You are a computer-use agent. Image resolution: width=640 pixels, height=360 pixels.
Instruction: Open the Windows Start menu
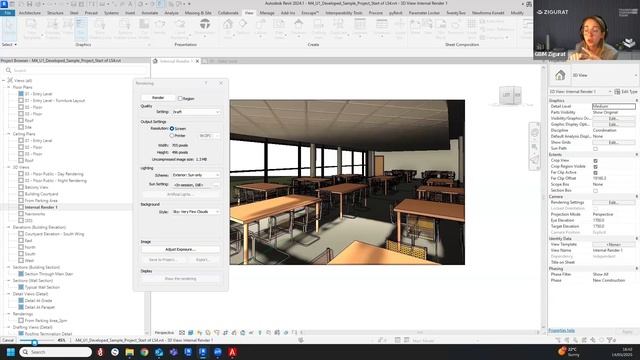(x=11, y=352)
